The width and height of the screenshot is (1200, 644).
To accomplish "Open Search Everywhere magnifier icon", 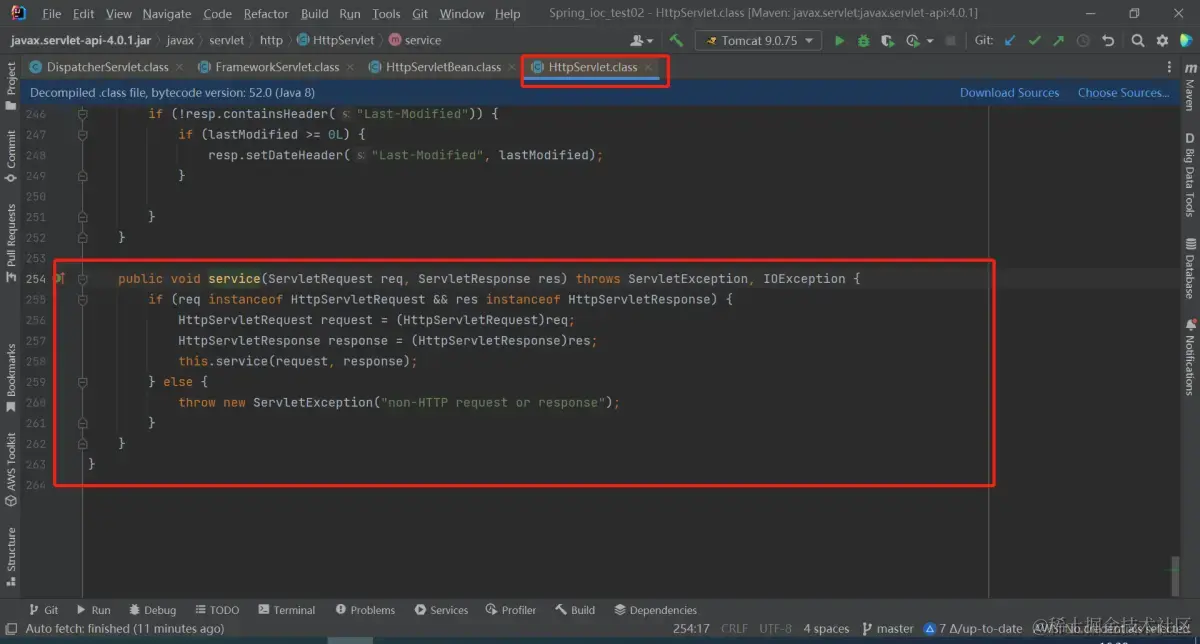I will click(x=1138, y=40).
